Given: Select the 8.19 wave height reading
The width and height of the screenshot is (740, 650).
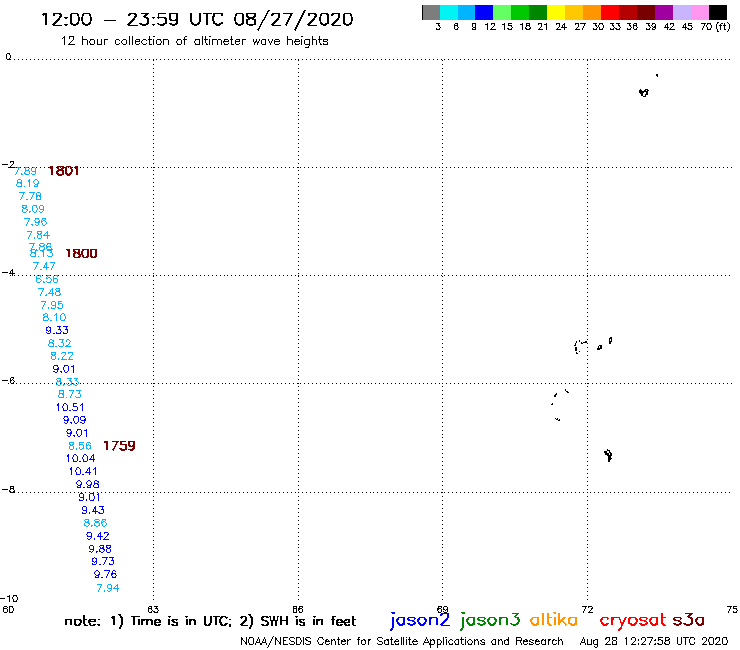Looking at the screenshot, I should [x=27, y=184].
